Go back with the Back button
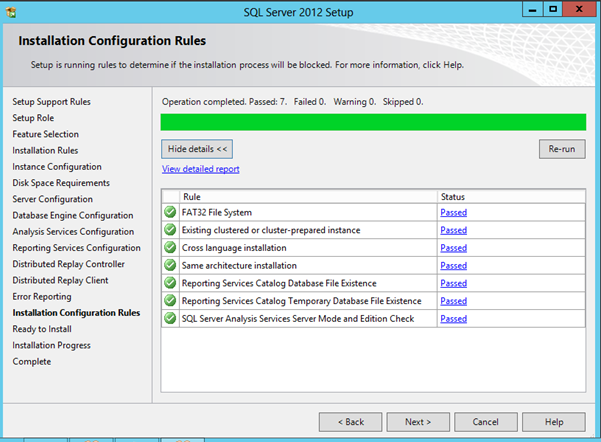This screenshot has width=601, height=442. [x=349, y=422]
